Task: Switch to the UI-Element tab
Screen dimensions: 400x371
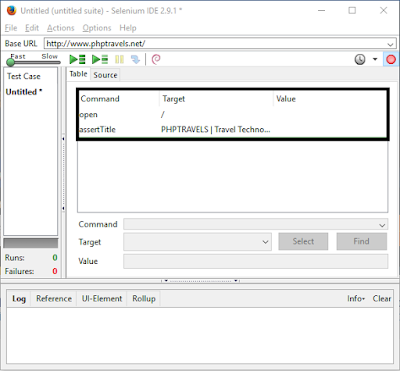Action: click(102, 299)
